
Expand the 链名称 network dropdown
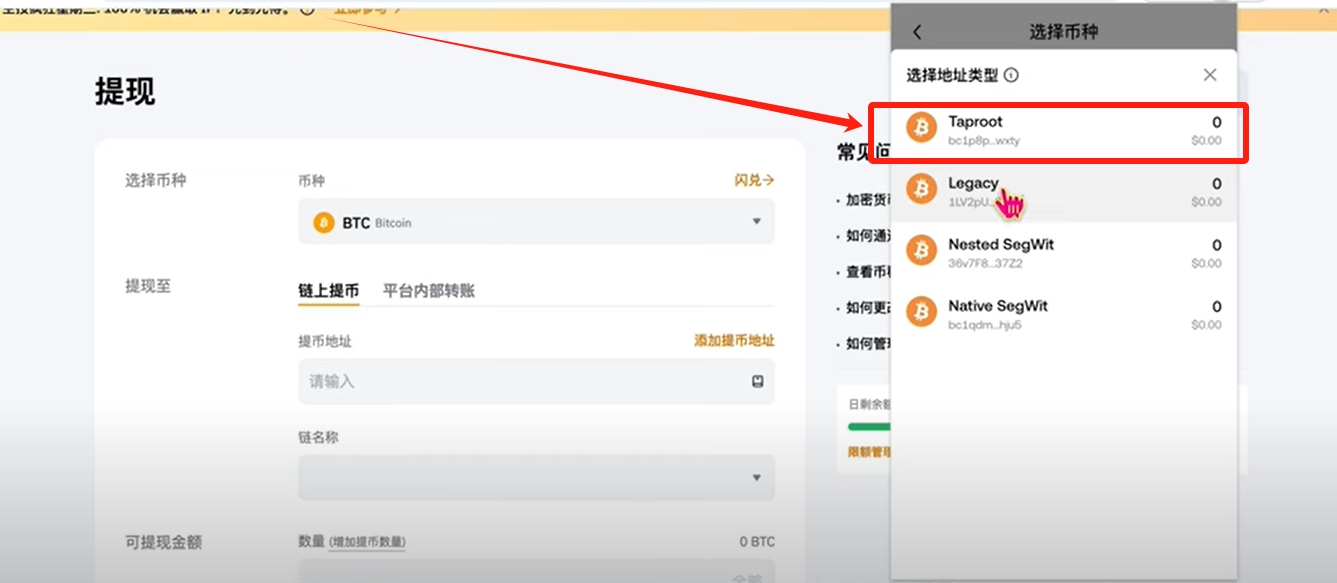click(x=536, y=478)
